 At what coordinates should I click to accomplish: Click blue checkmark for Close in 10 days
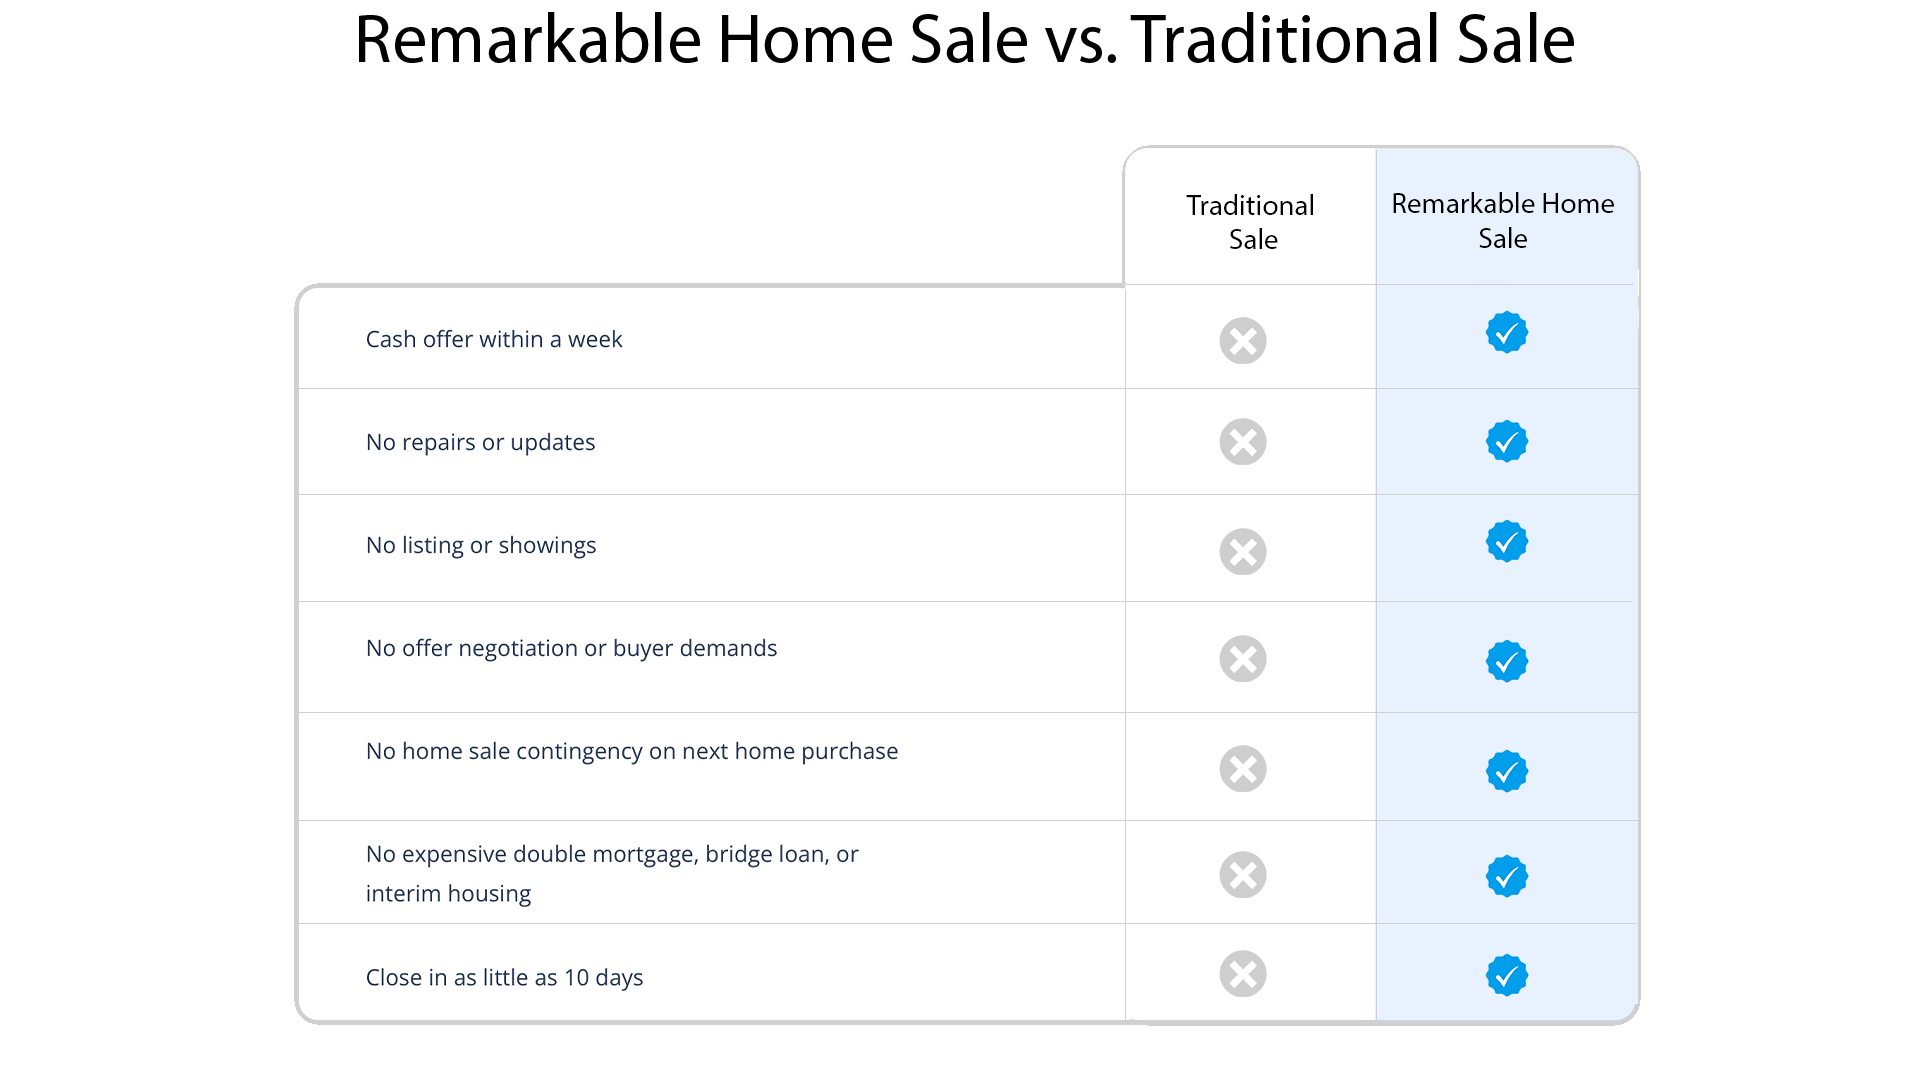tap(1506, 975)
